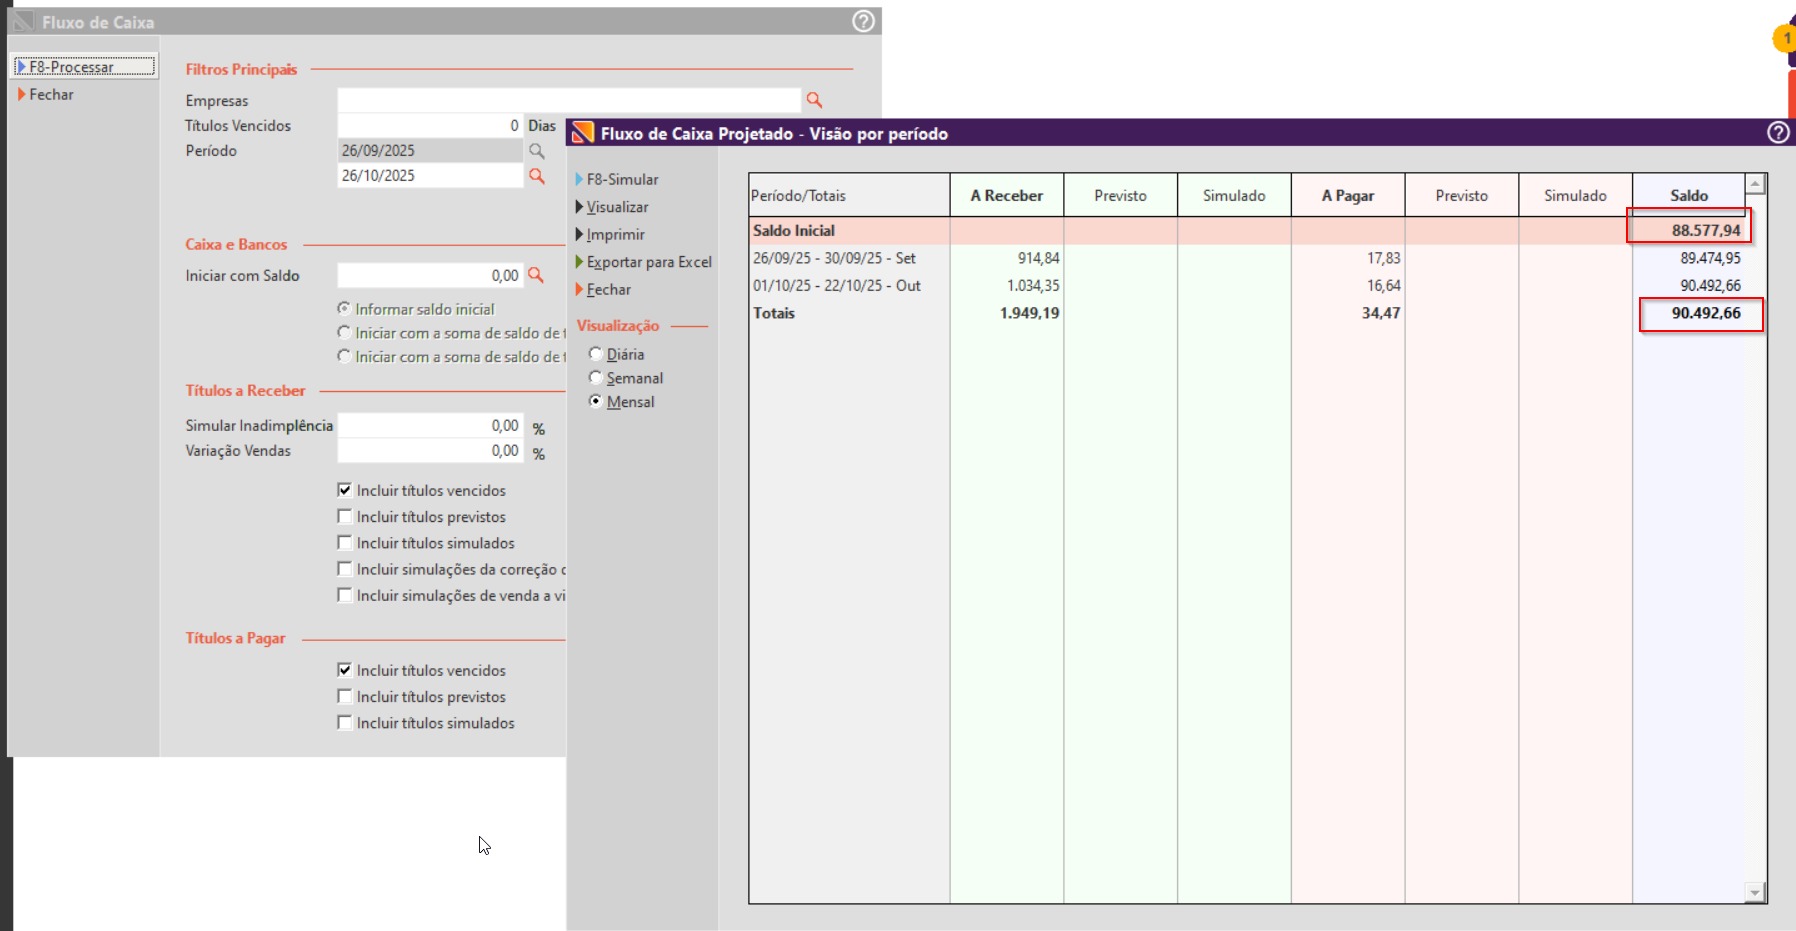Click the A Receber value 1.034,35
This screenshot has height=931, width=1796.
click(1033, 286)
